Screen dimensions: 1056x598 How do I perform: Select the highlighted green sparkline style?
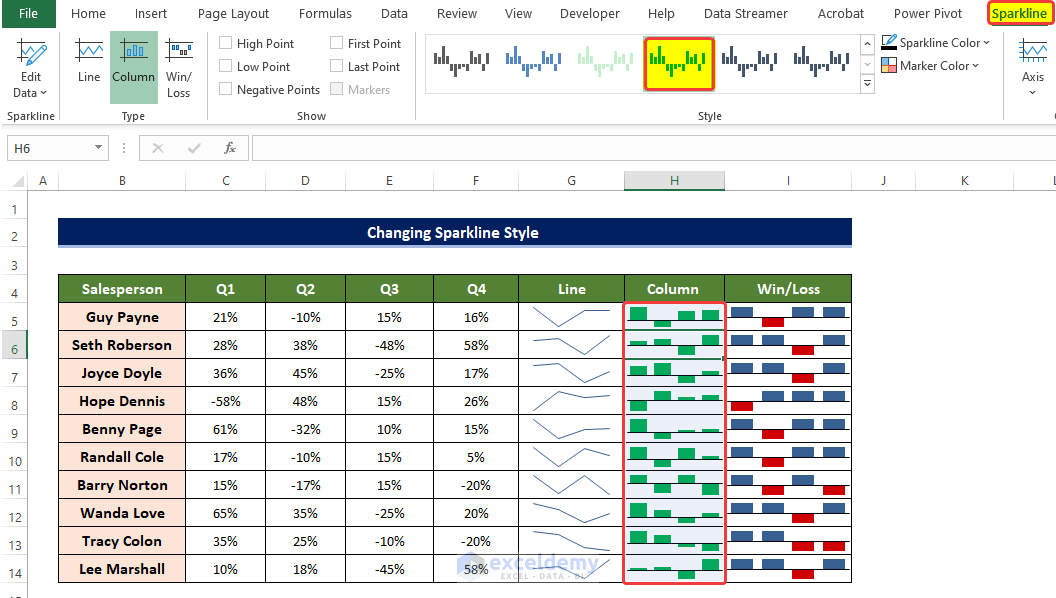[x=679, y=63]
